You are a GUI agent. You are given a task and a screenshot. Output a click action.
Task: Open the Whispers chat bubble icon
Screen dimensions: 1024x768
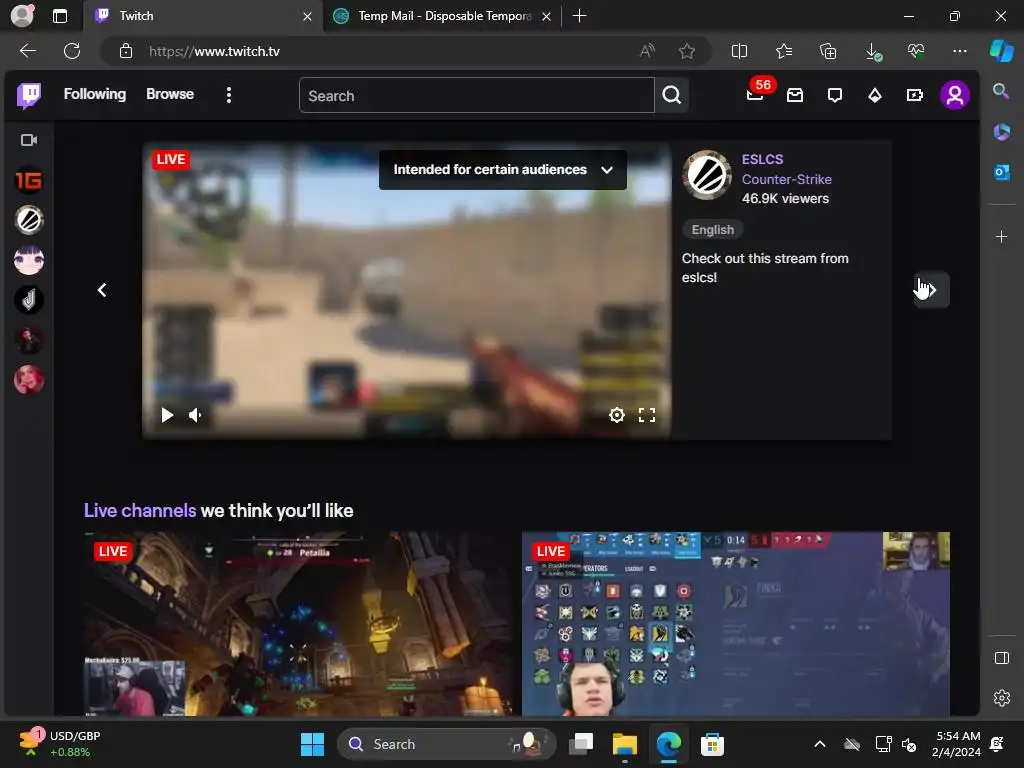click(x=835, y=95)
